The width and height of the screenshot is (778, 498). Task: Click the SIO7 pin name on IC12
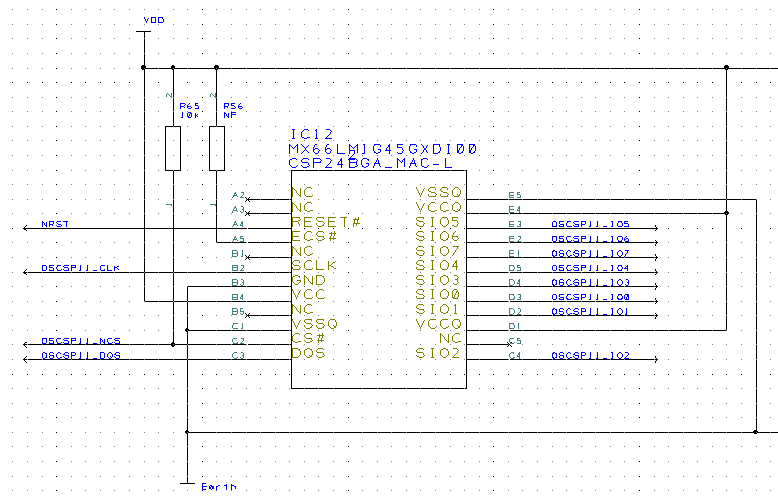438,251
